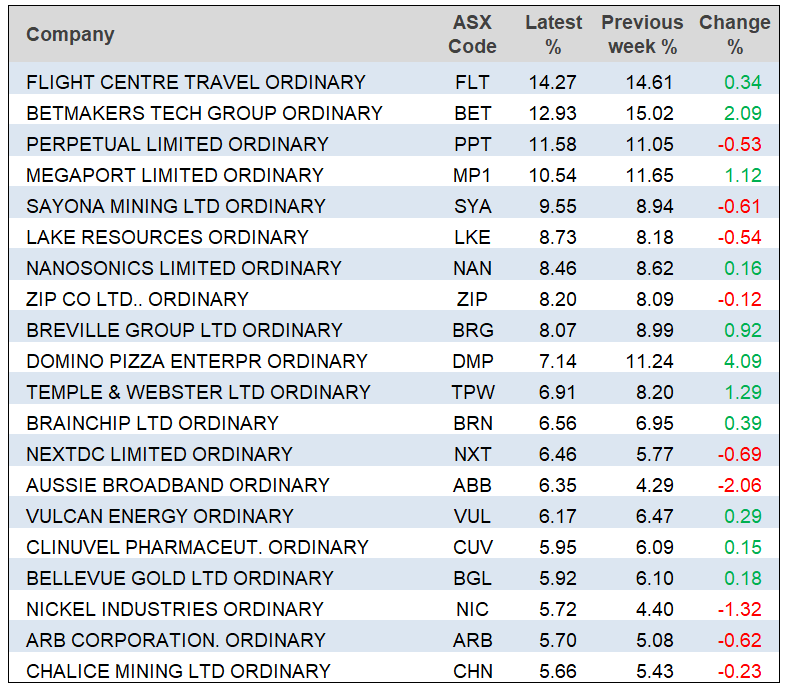
Task: Select PERPETUAL LIMITED ORDINARY row name
Action: pos(177,144)
